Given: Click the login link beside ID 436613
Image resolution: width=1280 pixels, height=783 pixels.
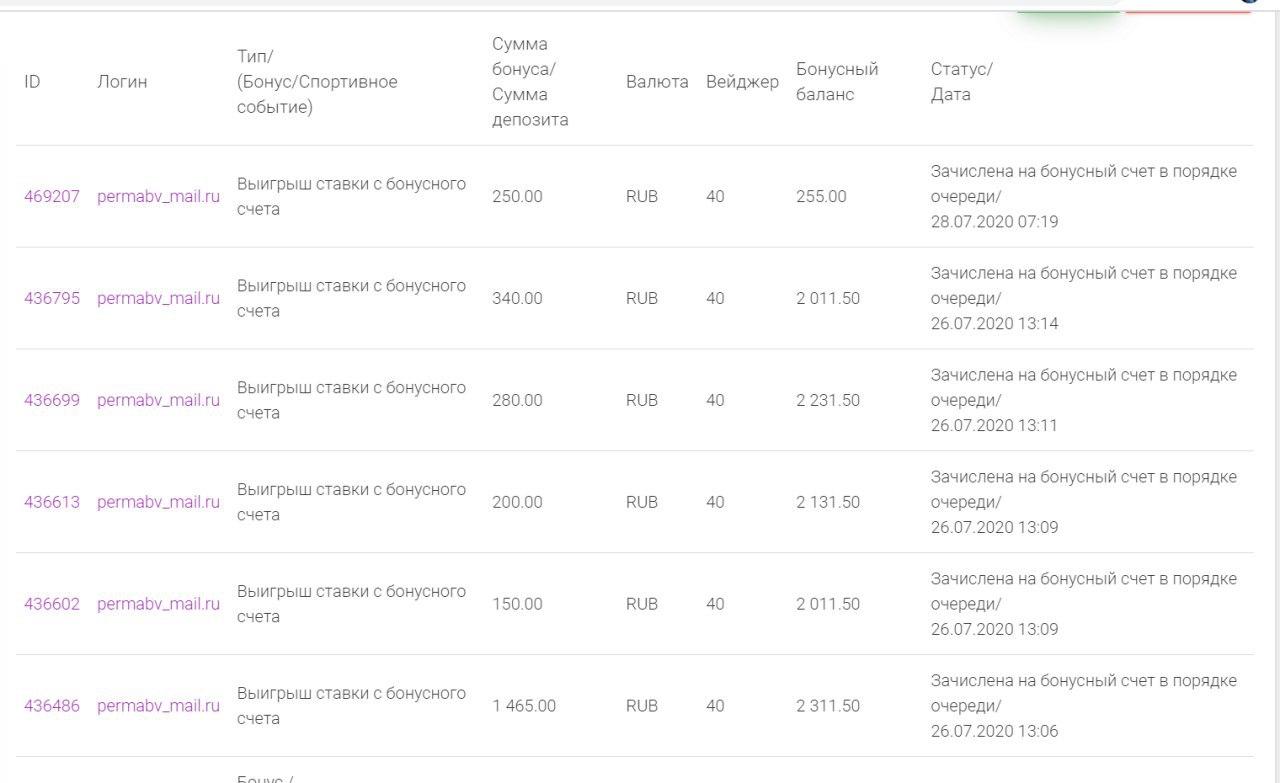Looking at the screenshot, I should tap(158, 503).
